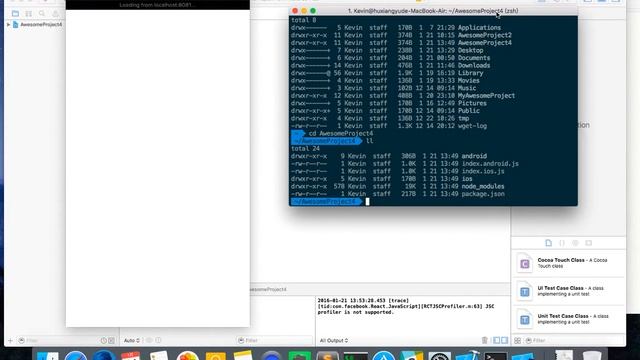Click AwesomeProject2 in the terminal listing
Image resolution: width=640 pixels, height=360 pixels.
pos(484,35)
